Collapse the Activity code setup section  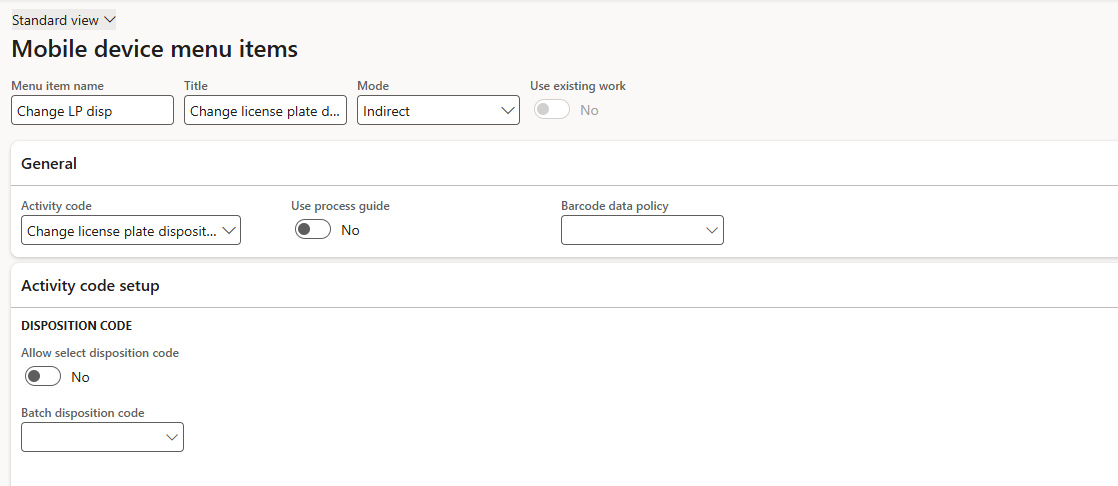point(90,286)
